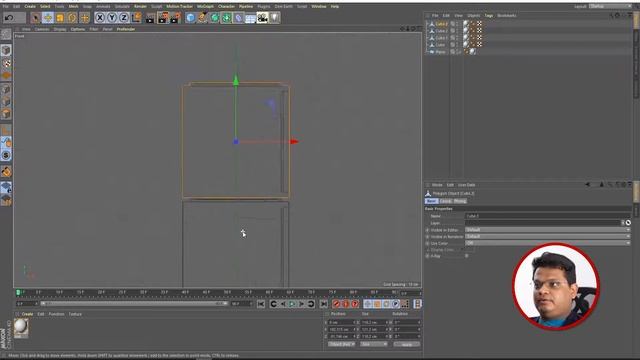Open viewport ProRender menu
This screenshot has height=360, width=640.
click(126, 29)
